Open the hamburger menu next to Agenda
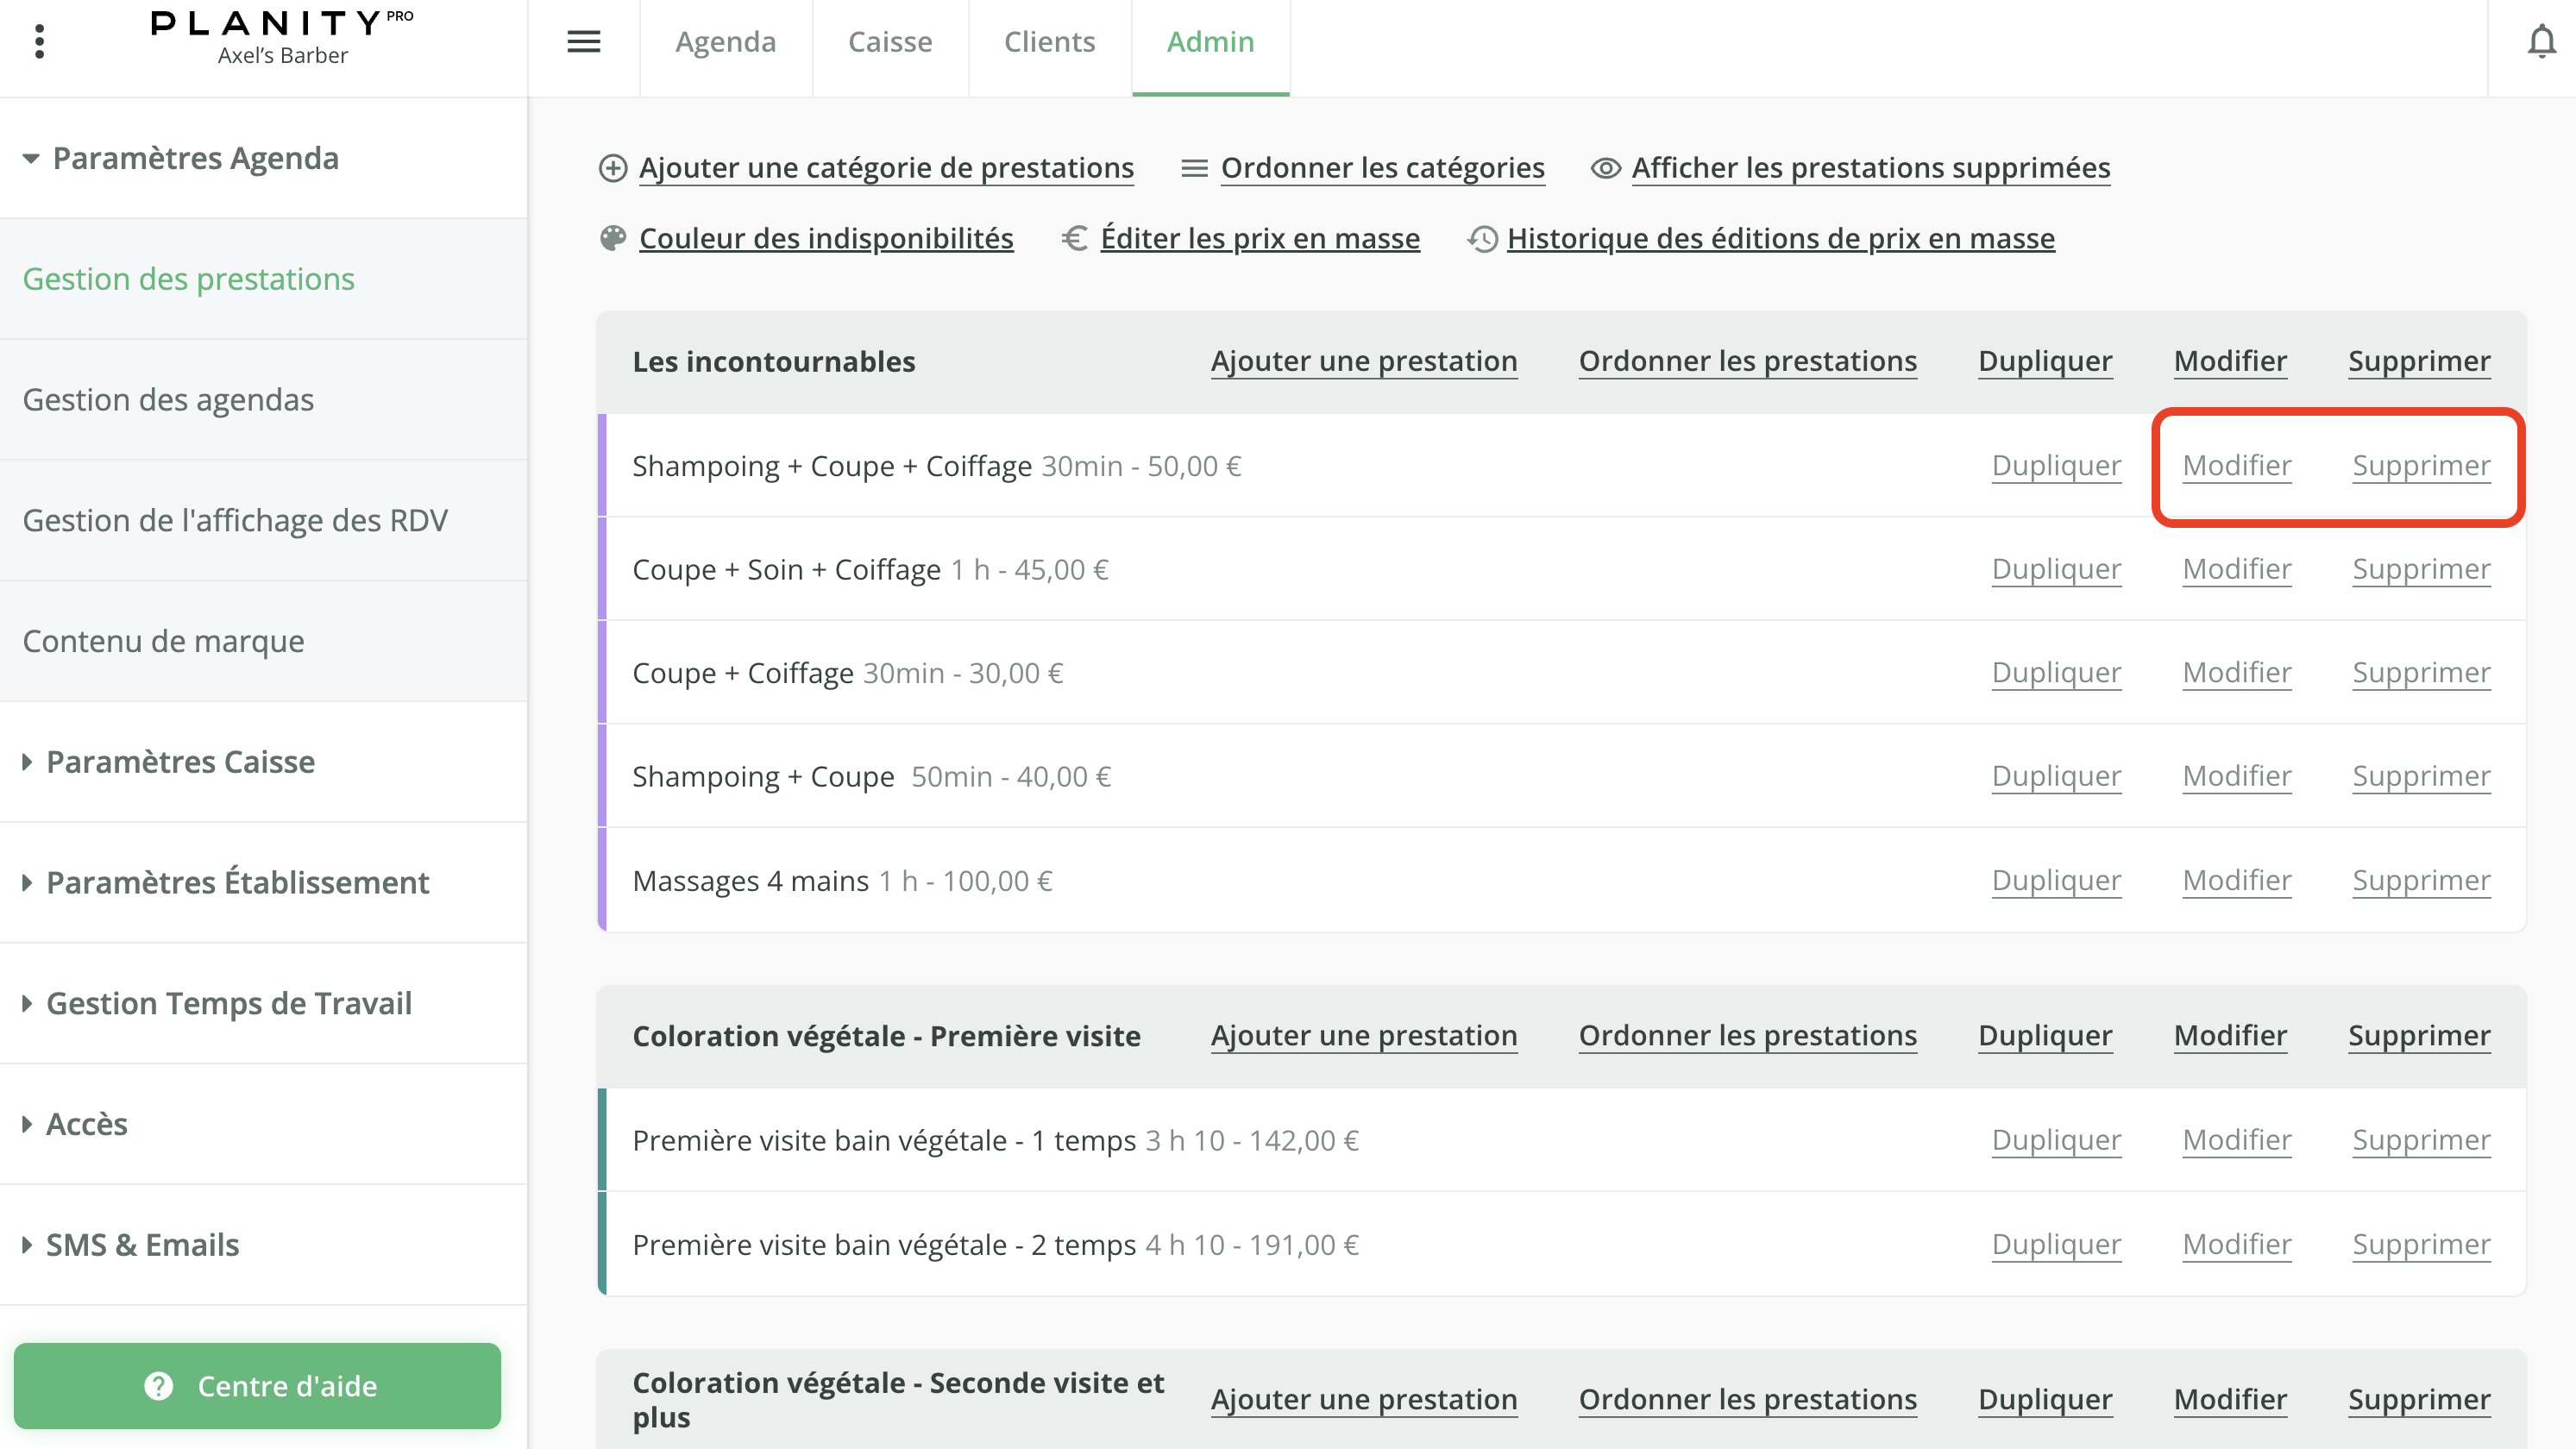The image size is (2576, 1449). pyautogui.click(x=584, y=41)
